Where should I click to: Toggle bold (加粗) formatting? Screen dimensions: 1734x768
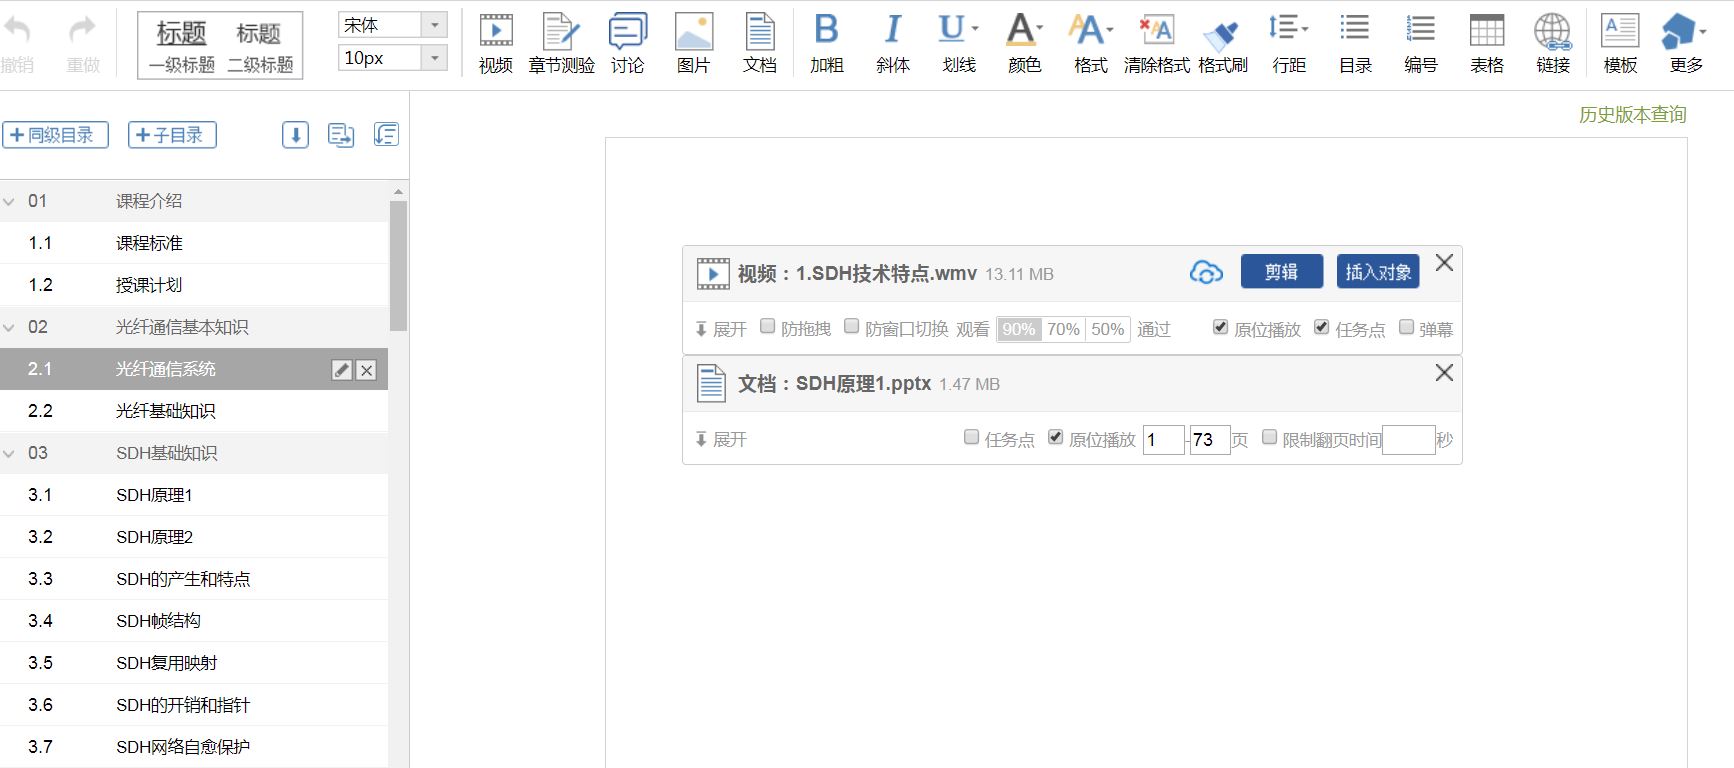pyautogui.click(x=827, y=44)
